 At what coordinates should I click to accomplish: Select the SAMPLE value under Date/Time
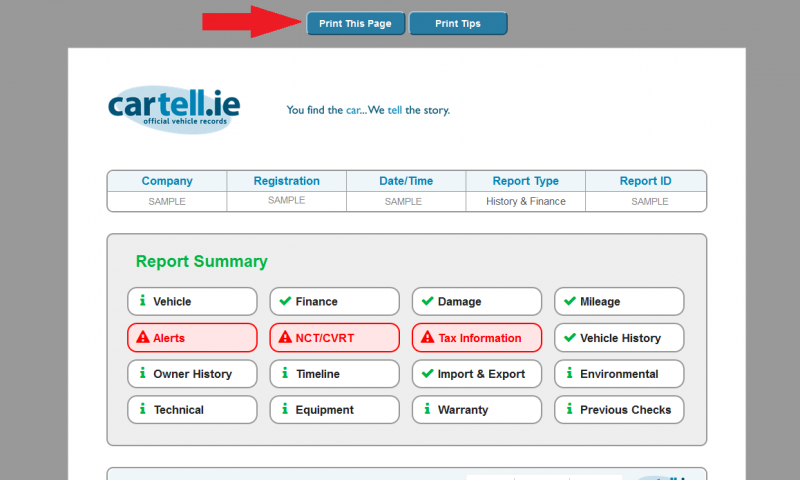click(403, 201)
